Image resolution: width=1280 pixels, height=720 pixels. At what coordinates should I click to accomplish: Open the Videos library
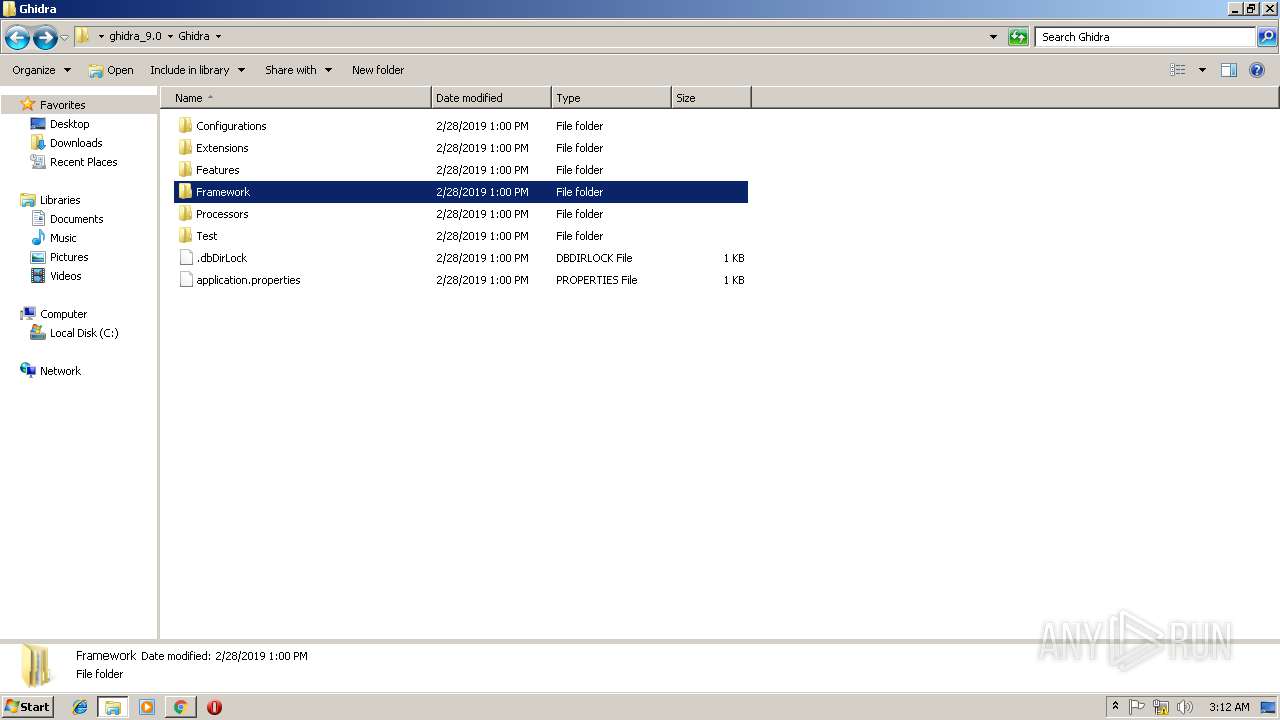[66, 276]
